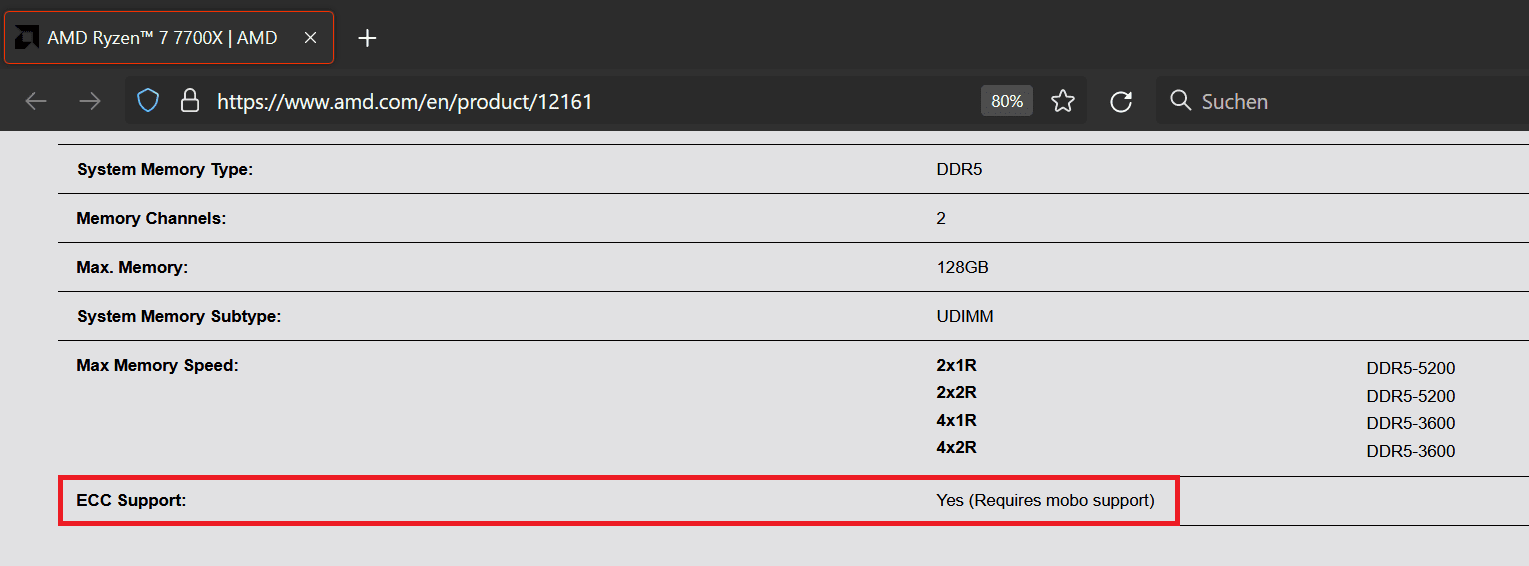Open a new tab with the plus icon
This screenshot has width=1529, height=566.
367,38
